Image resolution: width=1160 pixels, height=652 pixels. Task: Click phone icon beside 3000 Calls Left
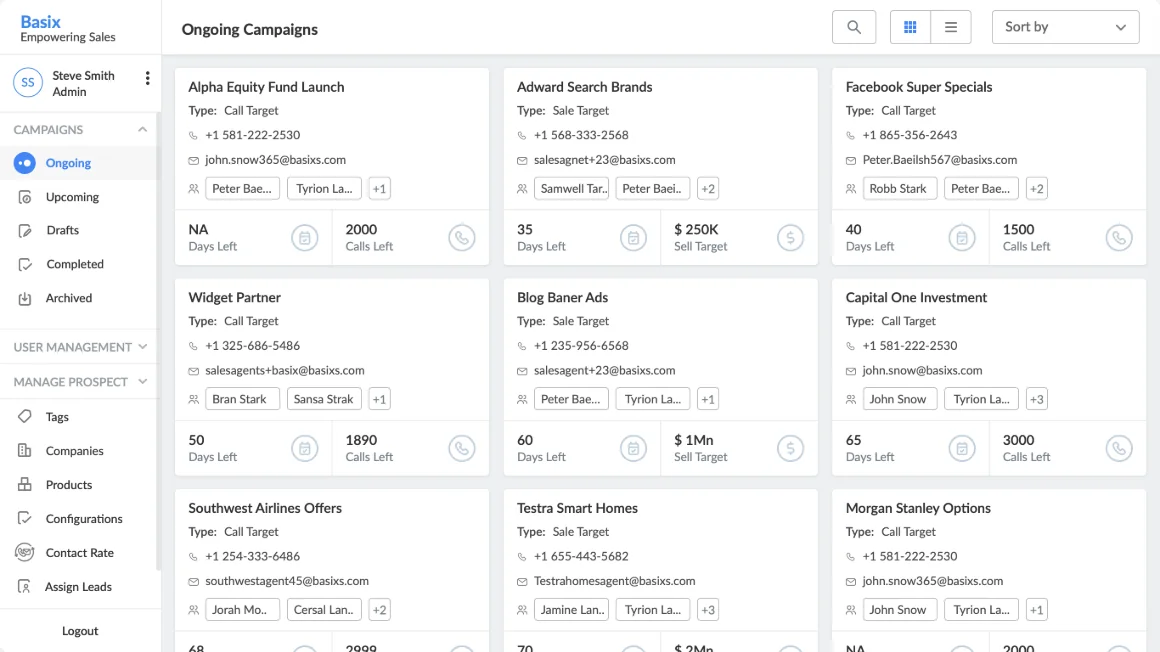click(1119, 448)
